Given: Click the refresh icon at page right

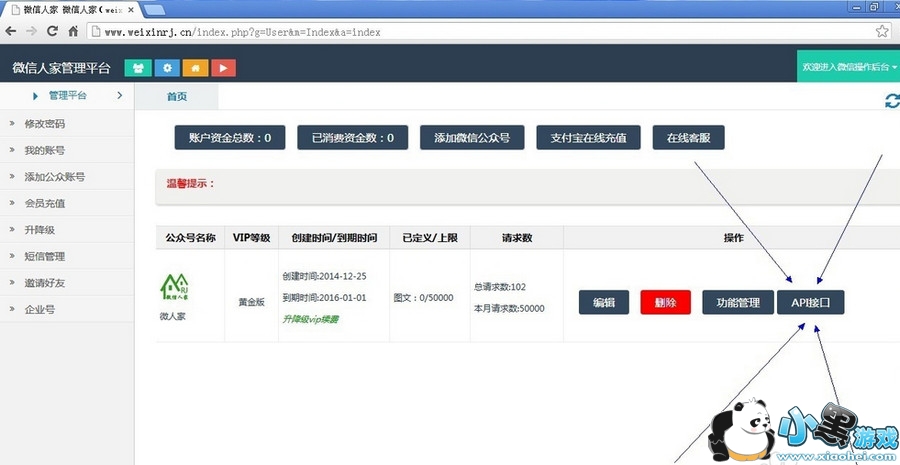Looking at the screenshot, I should pos(892,101).
